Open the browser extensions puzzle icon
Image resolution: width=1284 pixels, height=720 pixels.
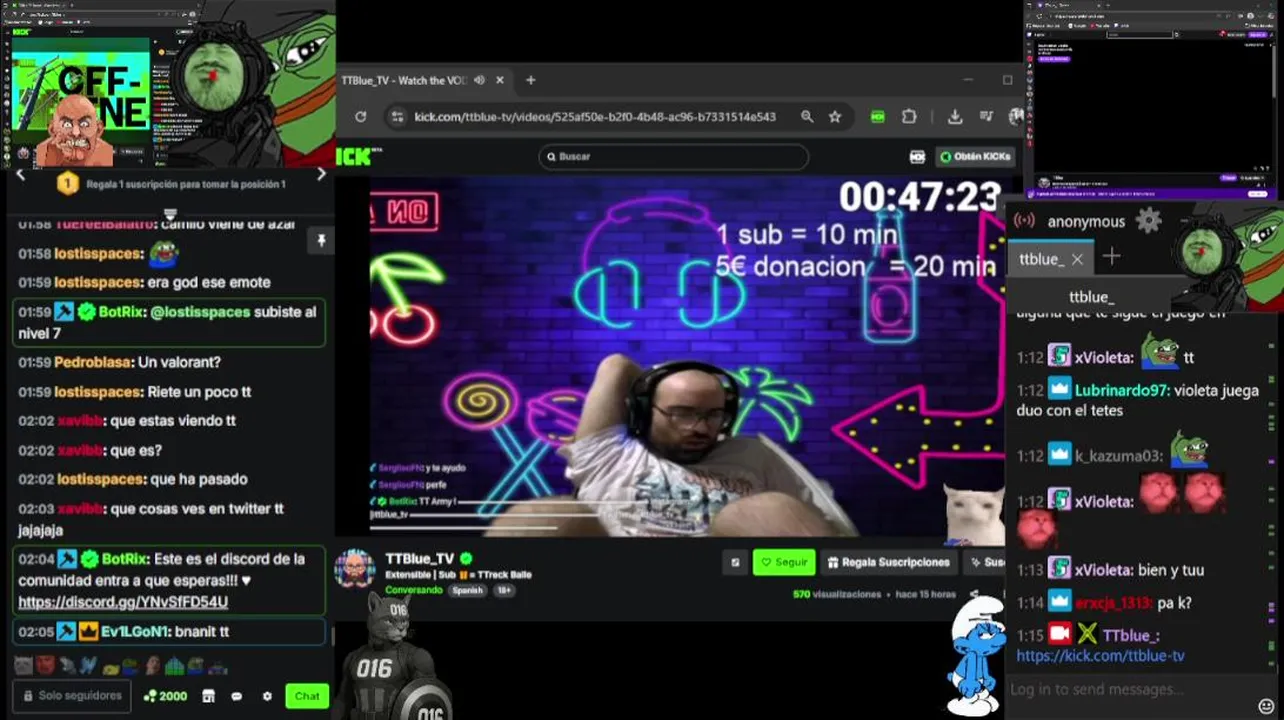[909, 117]
